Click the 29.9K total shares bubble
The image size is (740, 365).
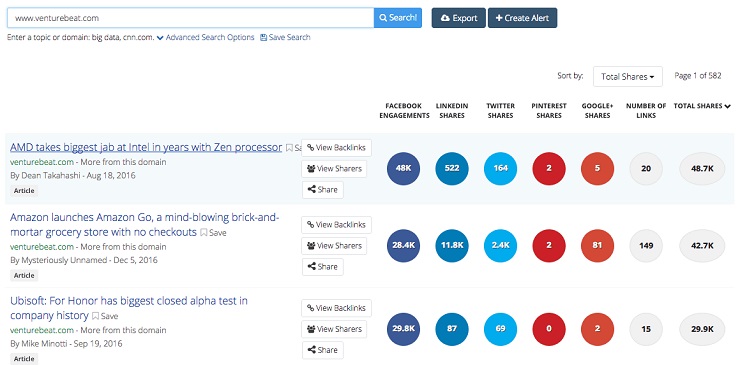click(702, 329)
